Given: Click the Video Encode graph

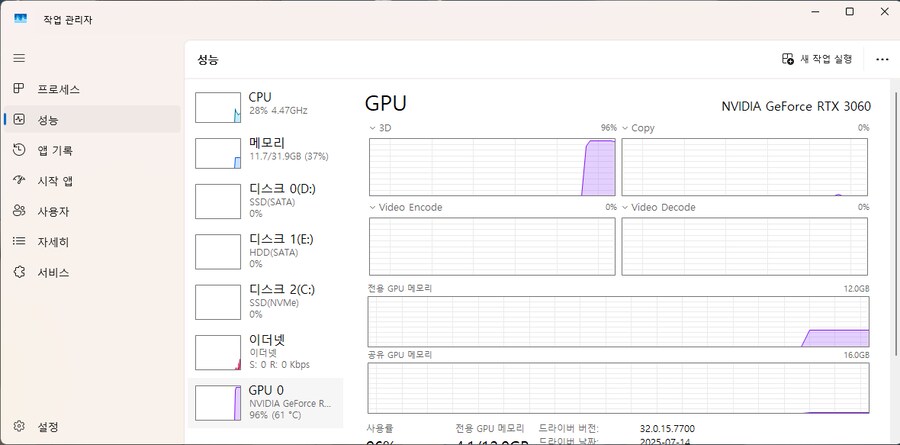Looking at the screenshot, I should tap(492, 246).
